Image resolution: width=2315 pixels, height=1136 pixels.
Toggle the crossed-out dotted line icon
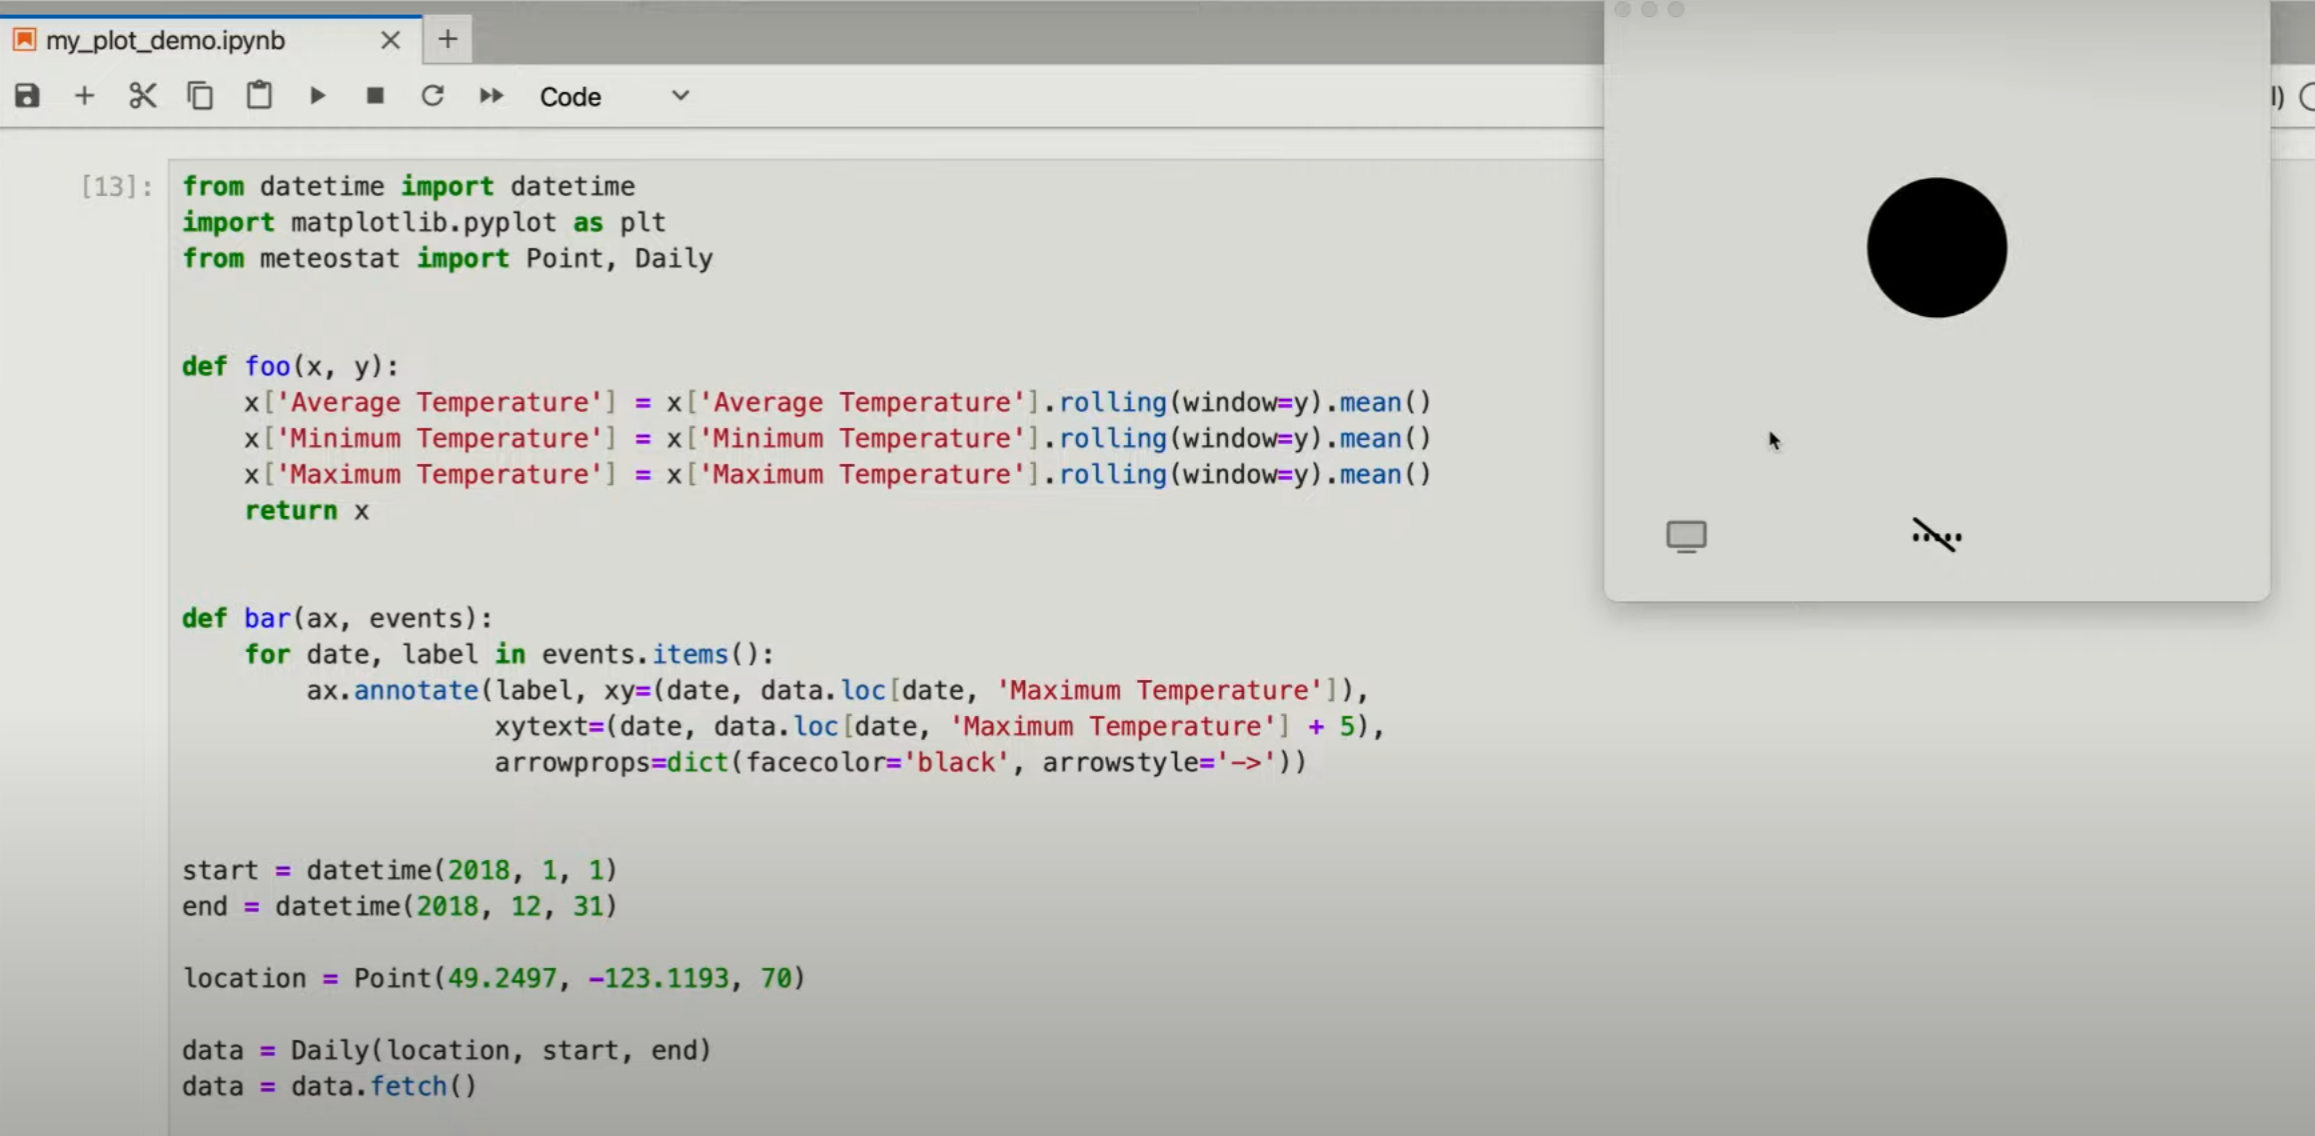pos(1936,536)
